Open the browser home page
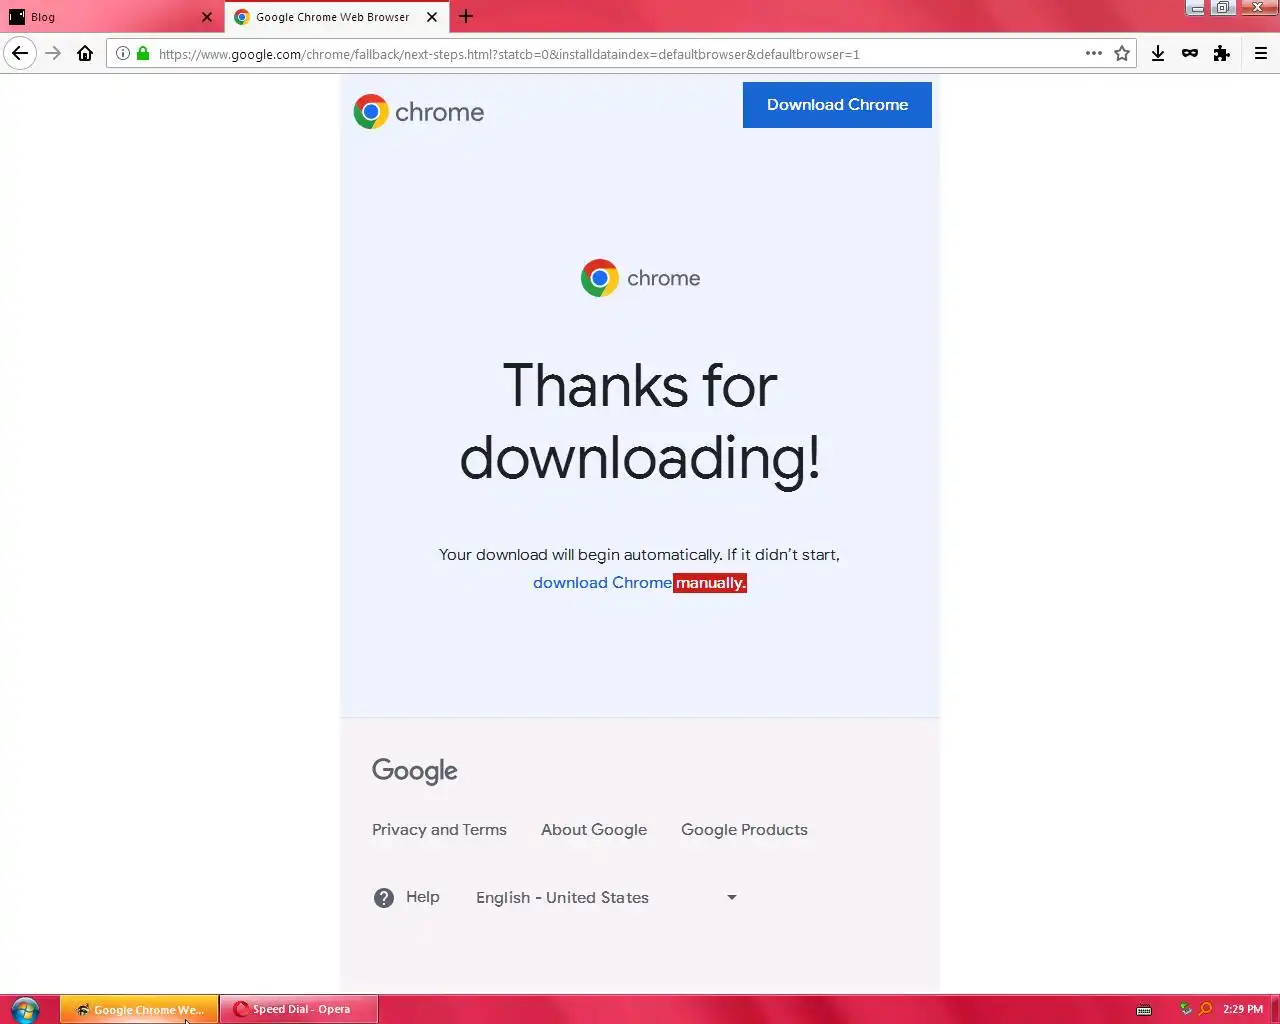This screenshot has width=1280, height=1024. [85, 54]
